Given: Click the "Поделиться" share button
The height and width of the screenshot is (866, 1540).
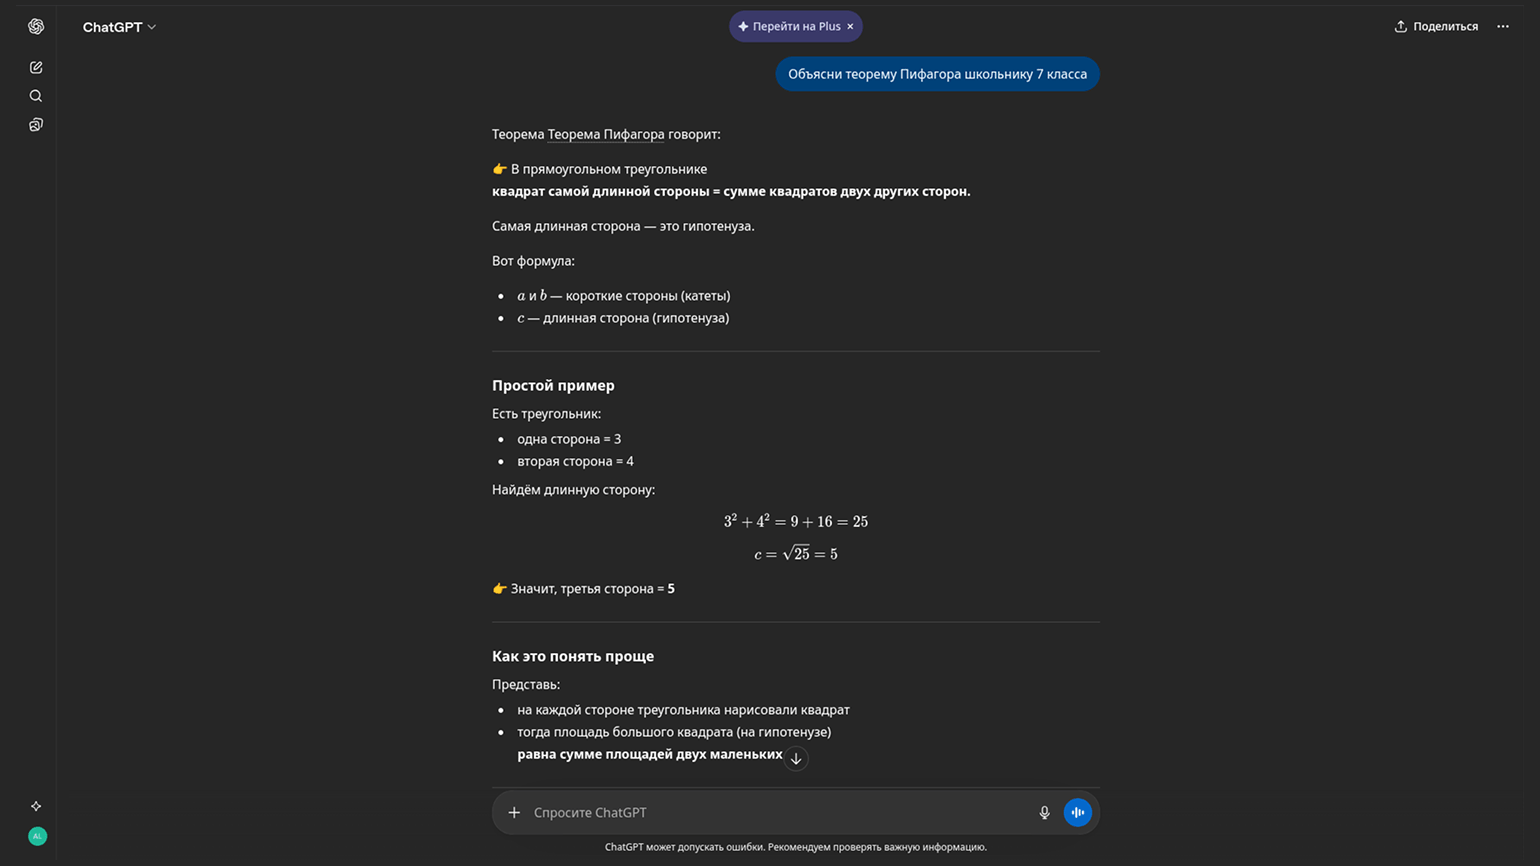Looking at the screenshot, I should click(x=1436, y=27).
